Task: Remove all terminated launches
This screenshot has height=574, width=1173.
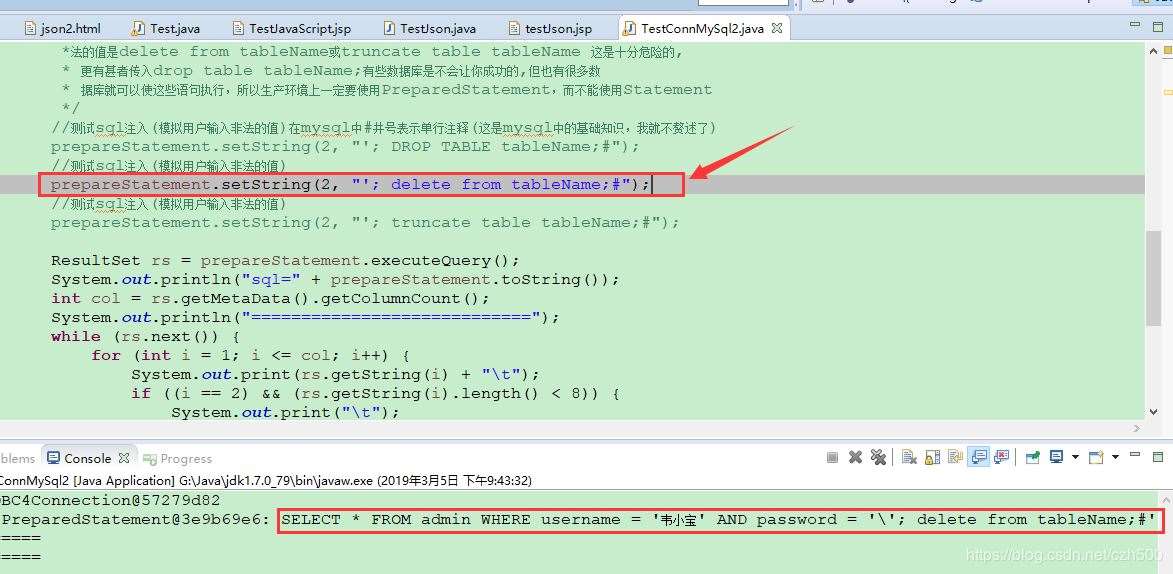Action: (x=878, y=457)
